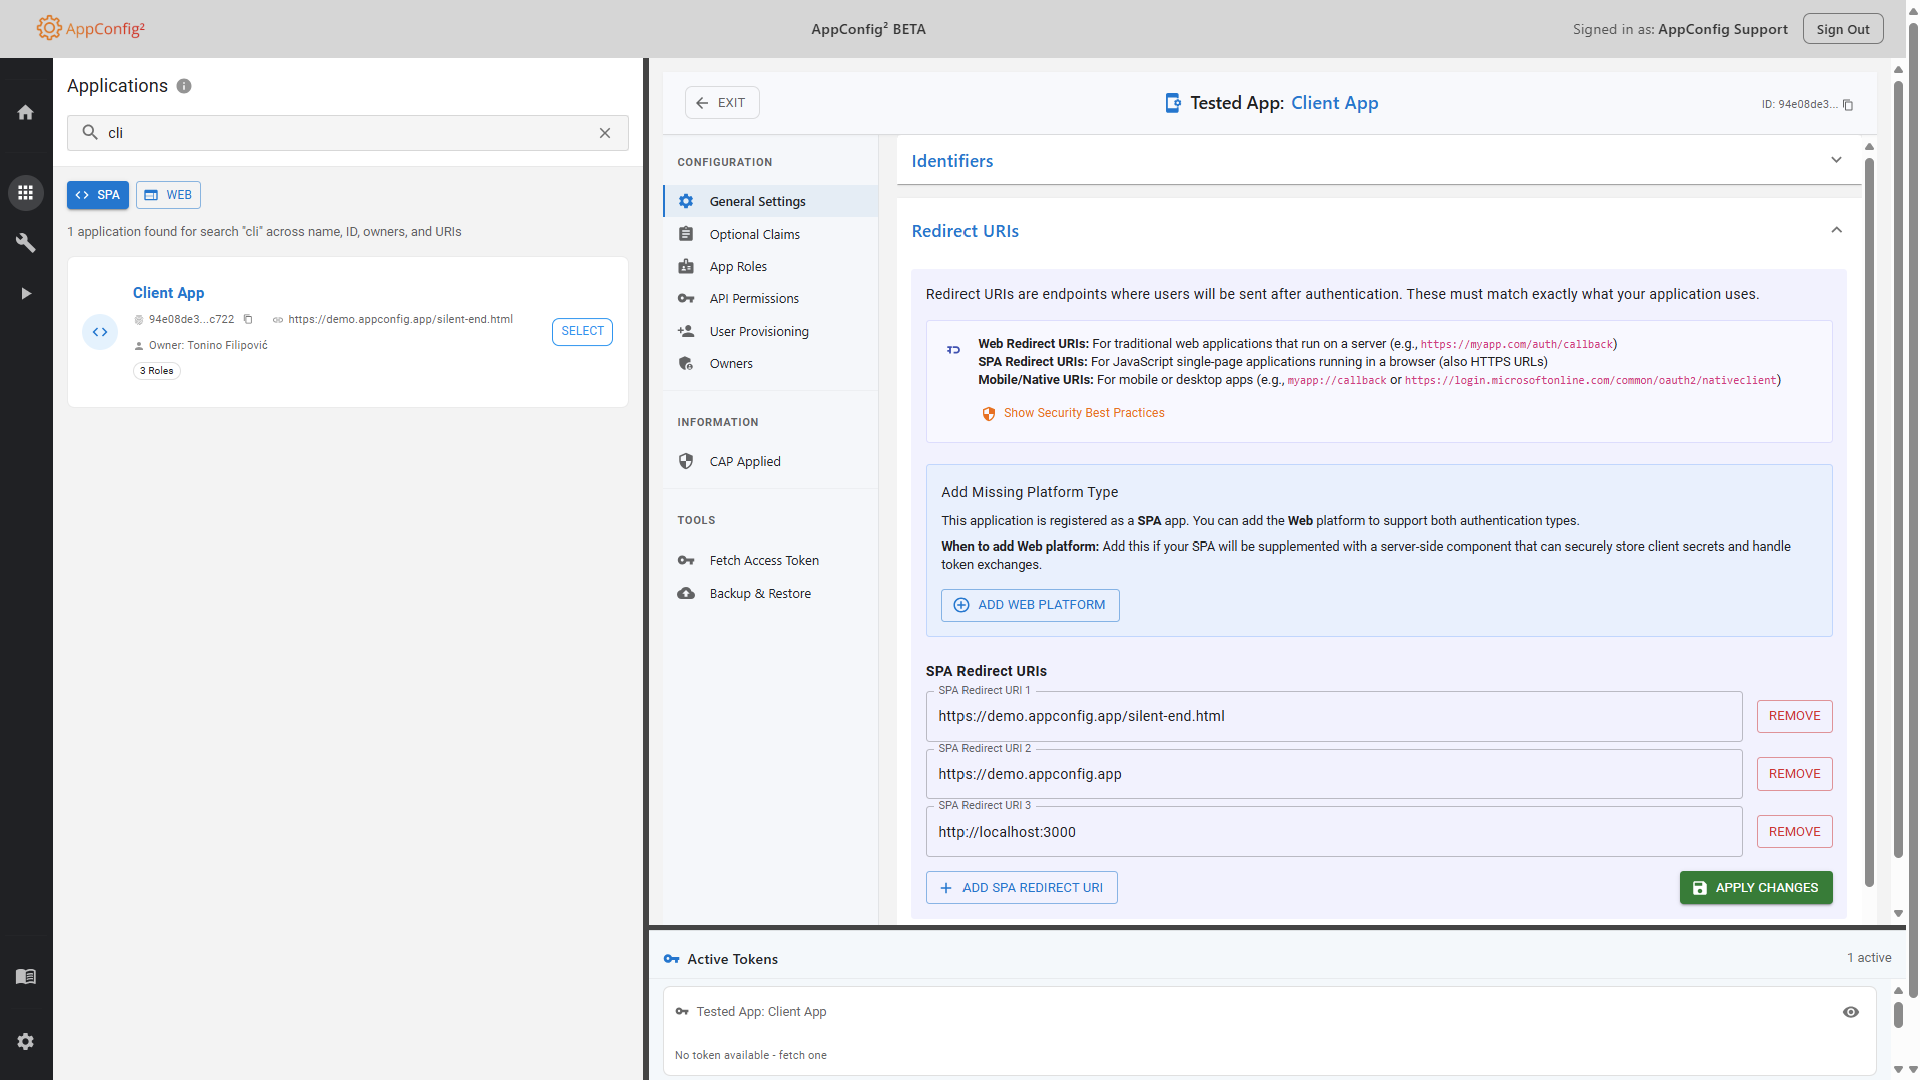
Task: Click the shield icon next to Security Best Practices
Action: (989, 413)
